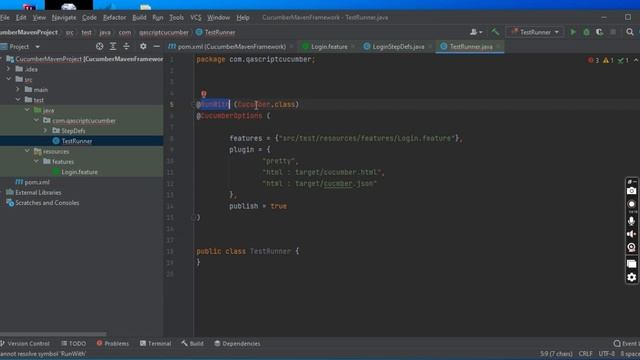Select Login.feature in project tree
This screenshot has width=640, height=360.
coord(79,172)
